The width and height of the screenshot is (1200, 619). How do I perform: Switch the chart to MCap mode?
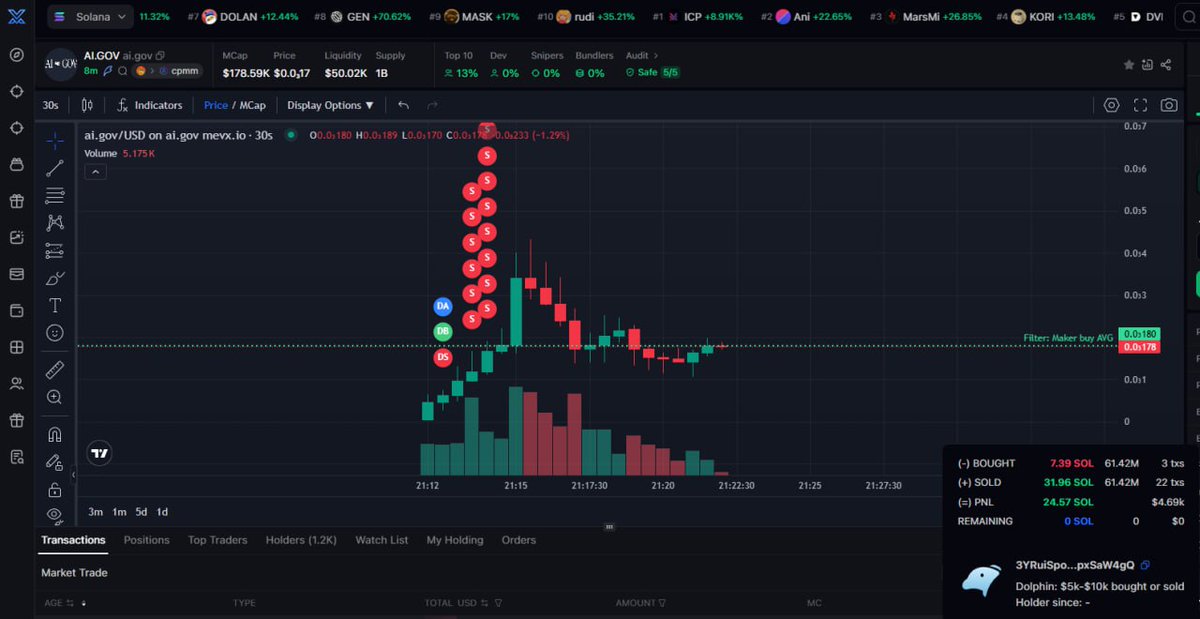click(x=252, y=105)
